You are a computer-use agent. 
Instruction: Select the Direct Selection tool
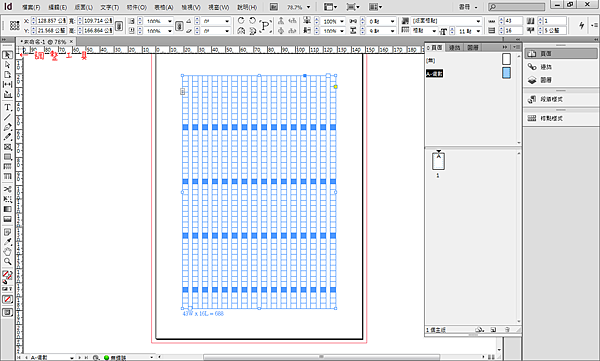click(7, 65)
